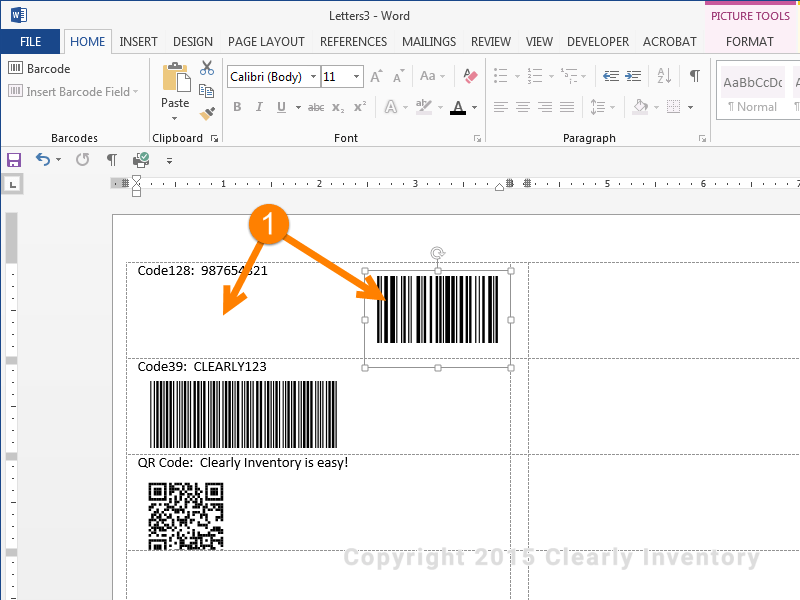The width and height of the screenshot is (800, 600).
Task: Align text left
Action: point(501,107)
